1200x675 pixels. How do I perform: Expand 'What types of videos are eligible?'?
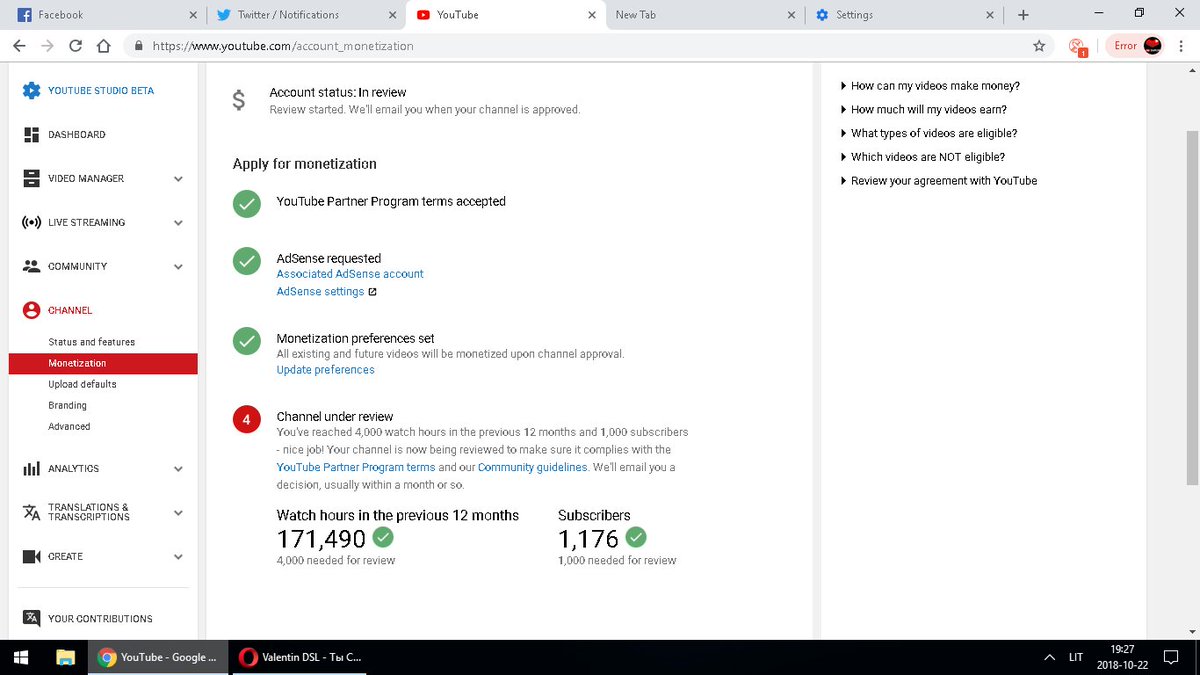pos(929,133)
